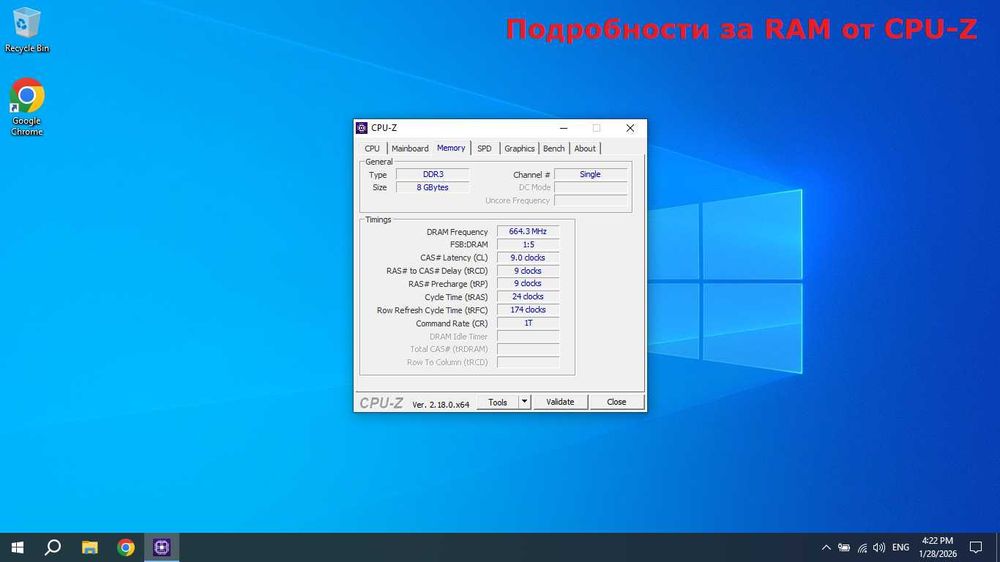Click the empty DC Mode field
Screen dimensions: 1000x562
click(590, 188)
